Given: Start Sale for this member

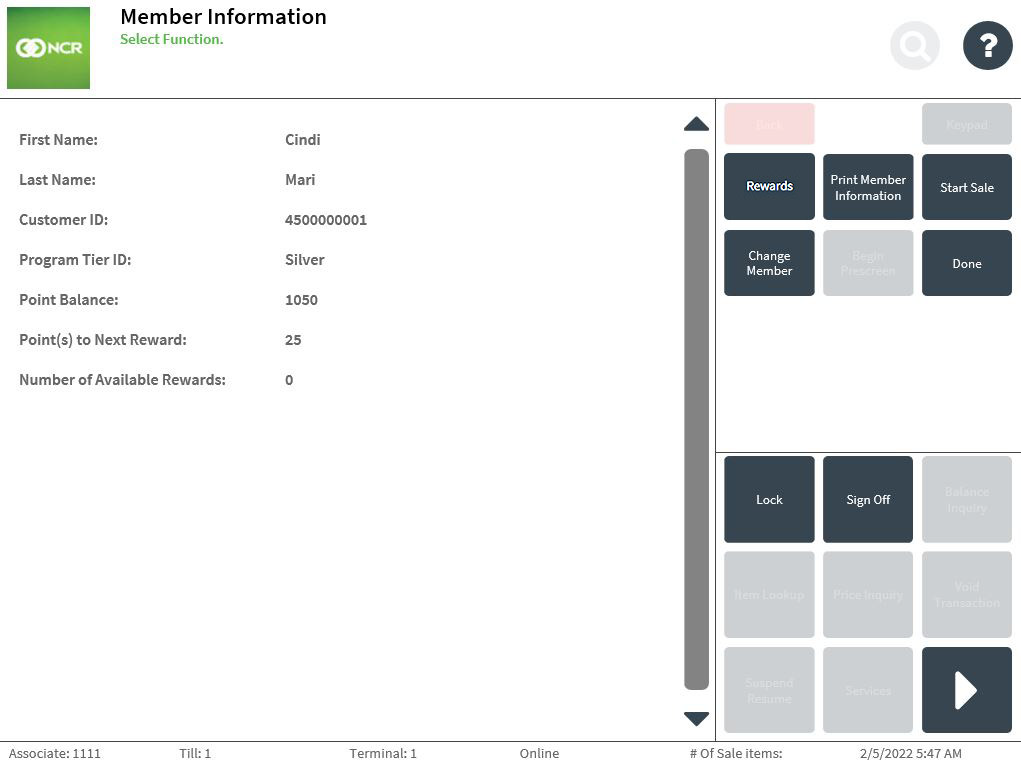Looking at the screenshot, I should [966, 187].
